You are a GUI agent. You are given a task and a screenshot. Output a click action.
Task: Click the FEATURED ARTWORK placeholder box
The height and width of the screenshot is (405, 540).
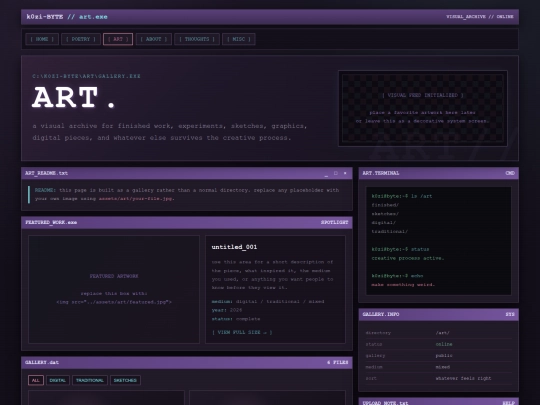(114, 289)
